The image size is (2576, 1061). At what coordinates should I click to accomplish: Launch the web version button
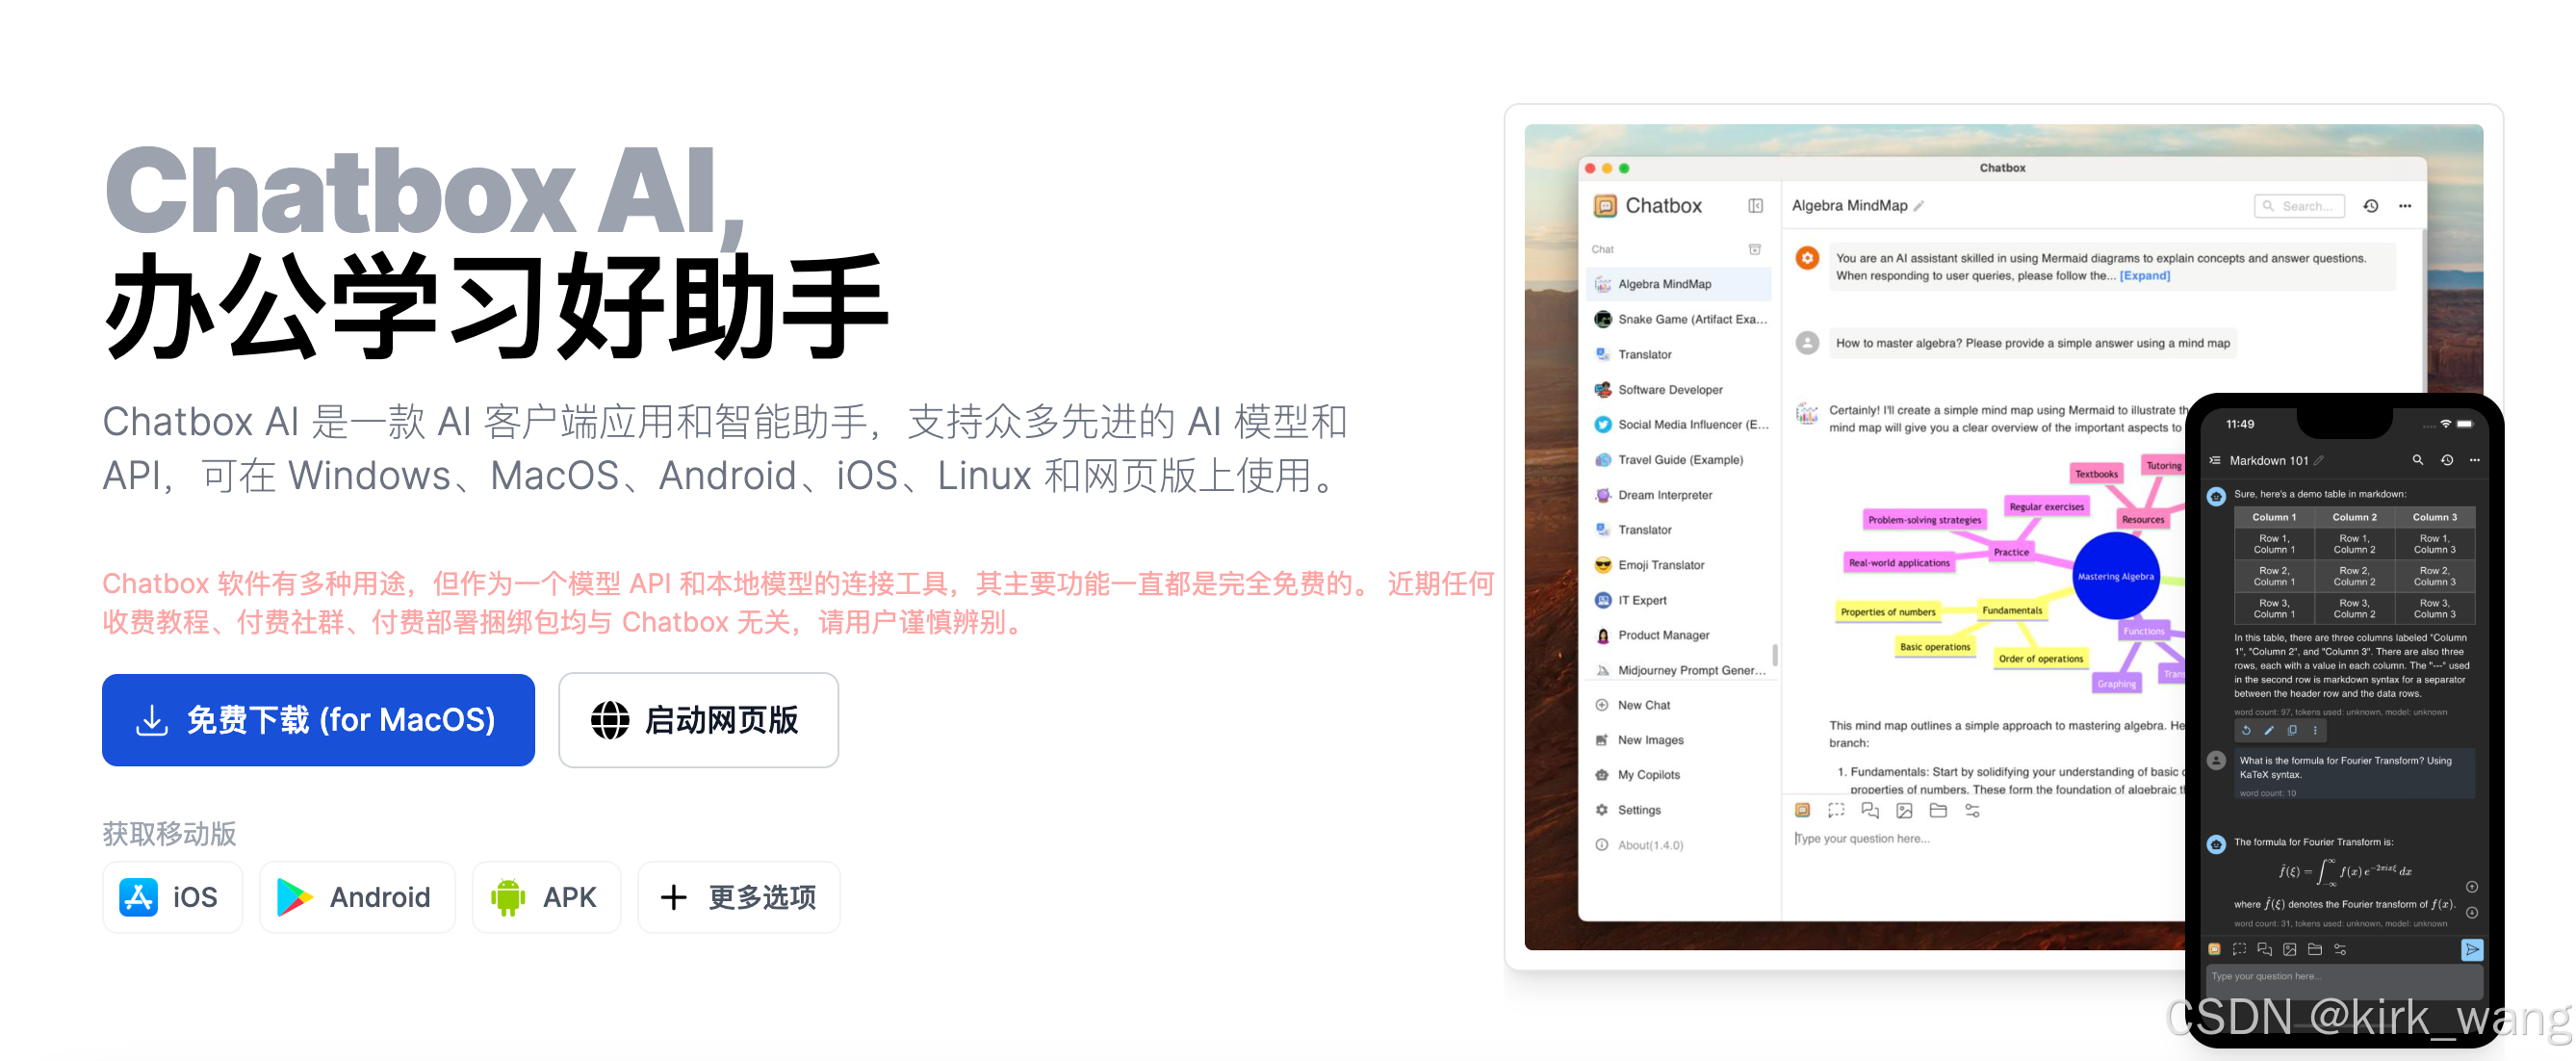(x=698, y=719)
